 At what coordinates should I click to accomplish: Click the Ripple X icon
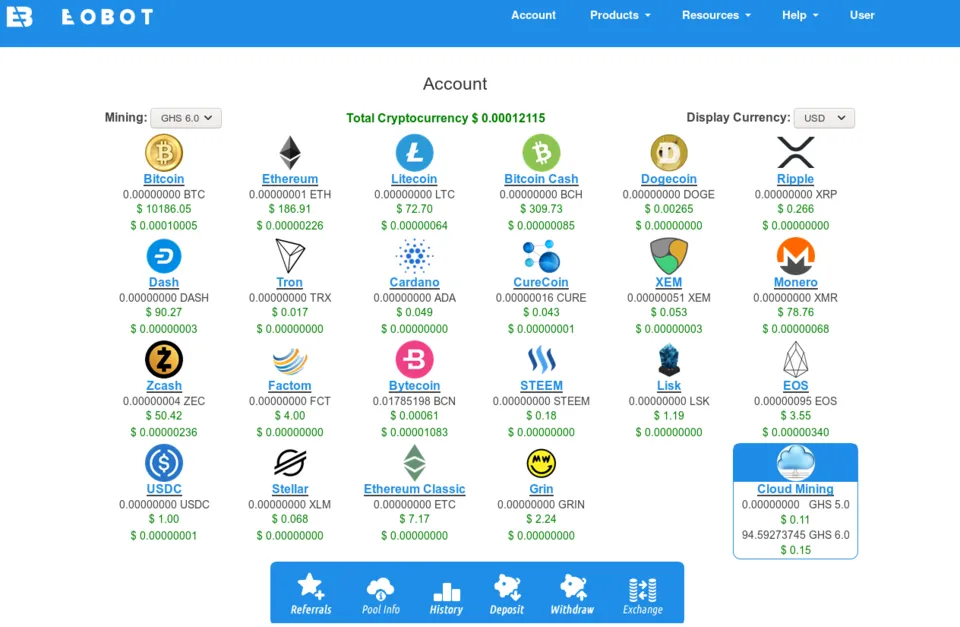[795, 152]
